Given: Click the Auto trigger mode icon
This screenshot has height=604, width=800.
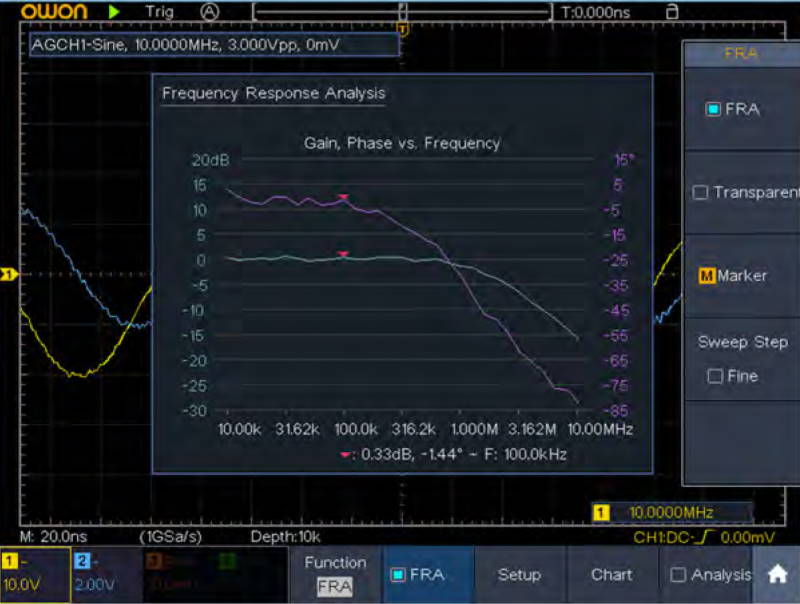Looking at the screenshot, I should (209, 12).
